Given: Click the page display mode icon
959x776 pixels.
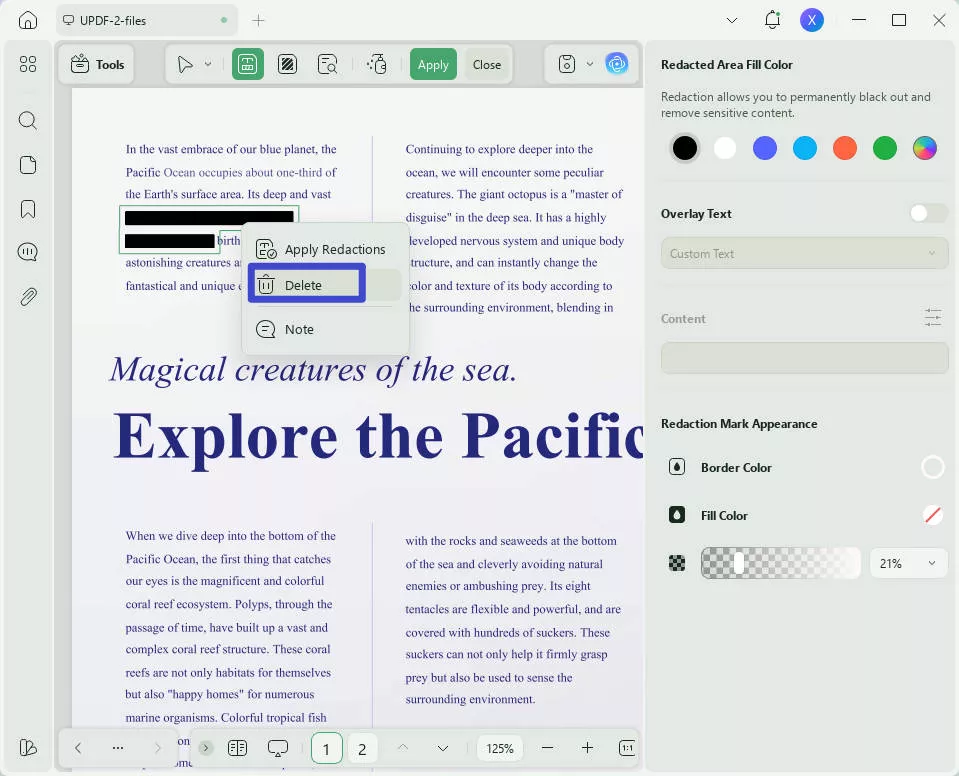Looking at the screenshot, I should tap(237, 748).
